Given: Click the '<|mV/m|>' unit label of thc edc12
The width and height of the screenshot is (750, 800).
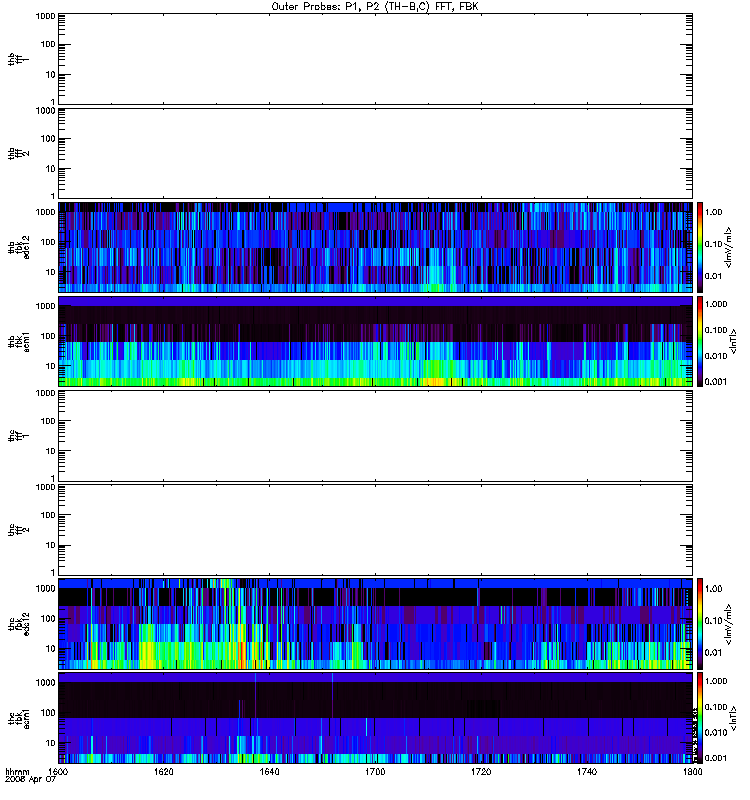Looking at the screenshot, I should [729, 624].
